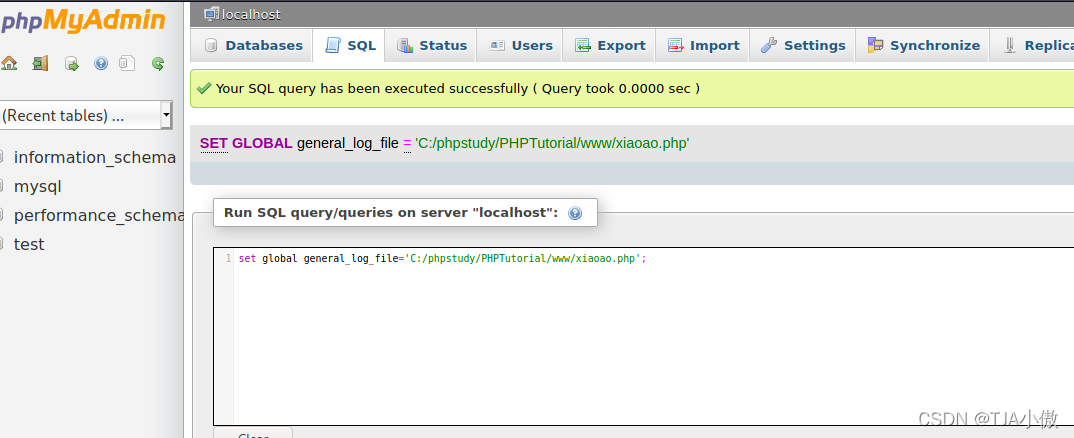
Task: Switch to the SQL tab
Action: coord(350,45)
